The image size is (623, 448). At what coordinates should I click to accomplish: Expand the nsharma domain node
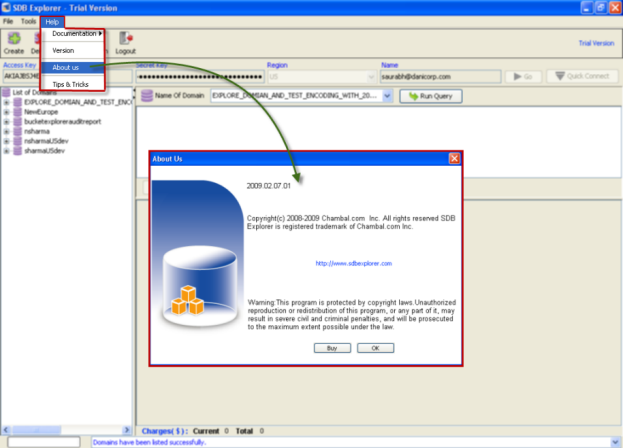pyautogui.click(x=6, y=131)
